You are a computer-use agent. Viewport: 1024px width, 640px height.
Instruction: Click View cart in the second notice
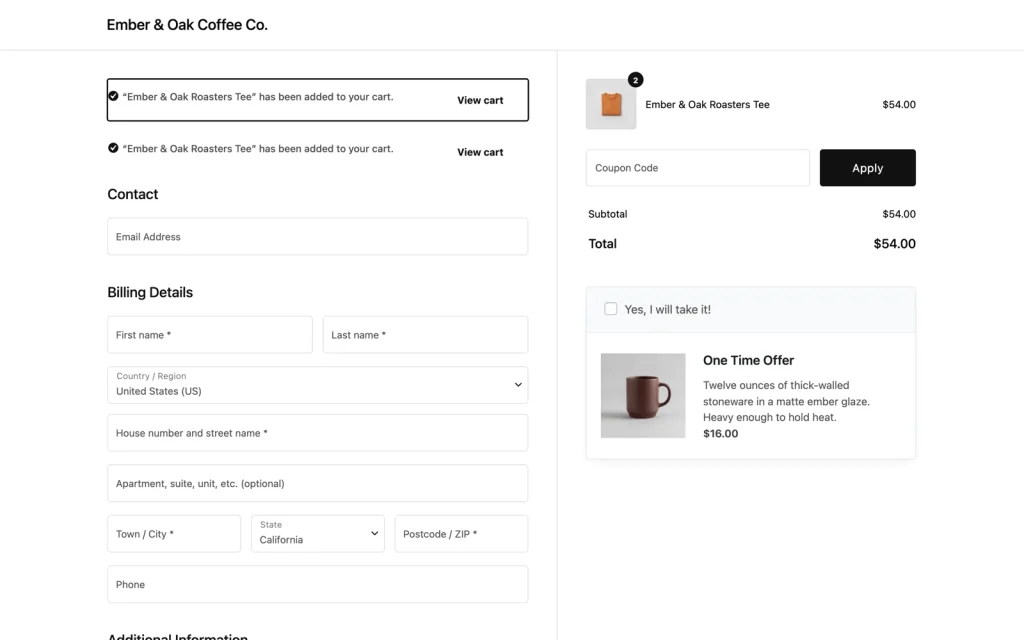pos(480,152)
